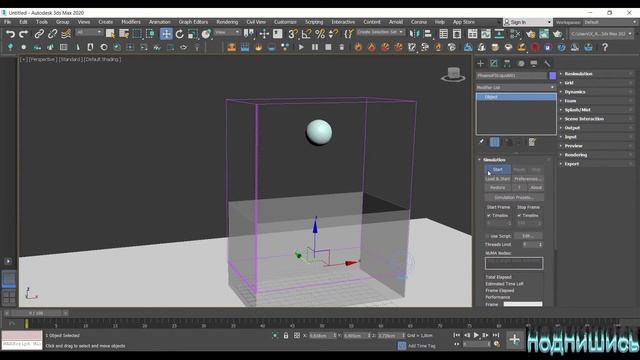The width and height of the screenshot is (640, 360).
Task: Click the Configure Modifier Sets icon
Action: pyautogui.click(x=531, y=142)
